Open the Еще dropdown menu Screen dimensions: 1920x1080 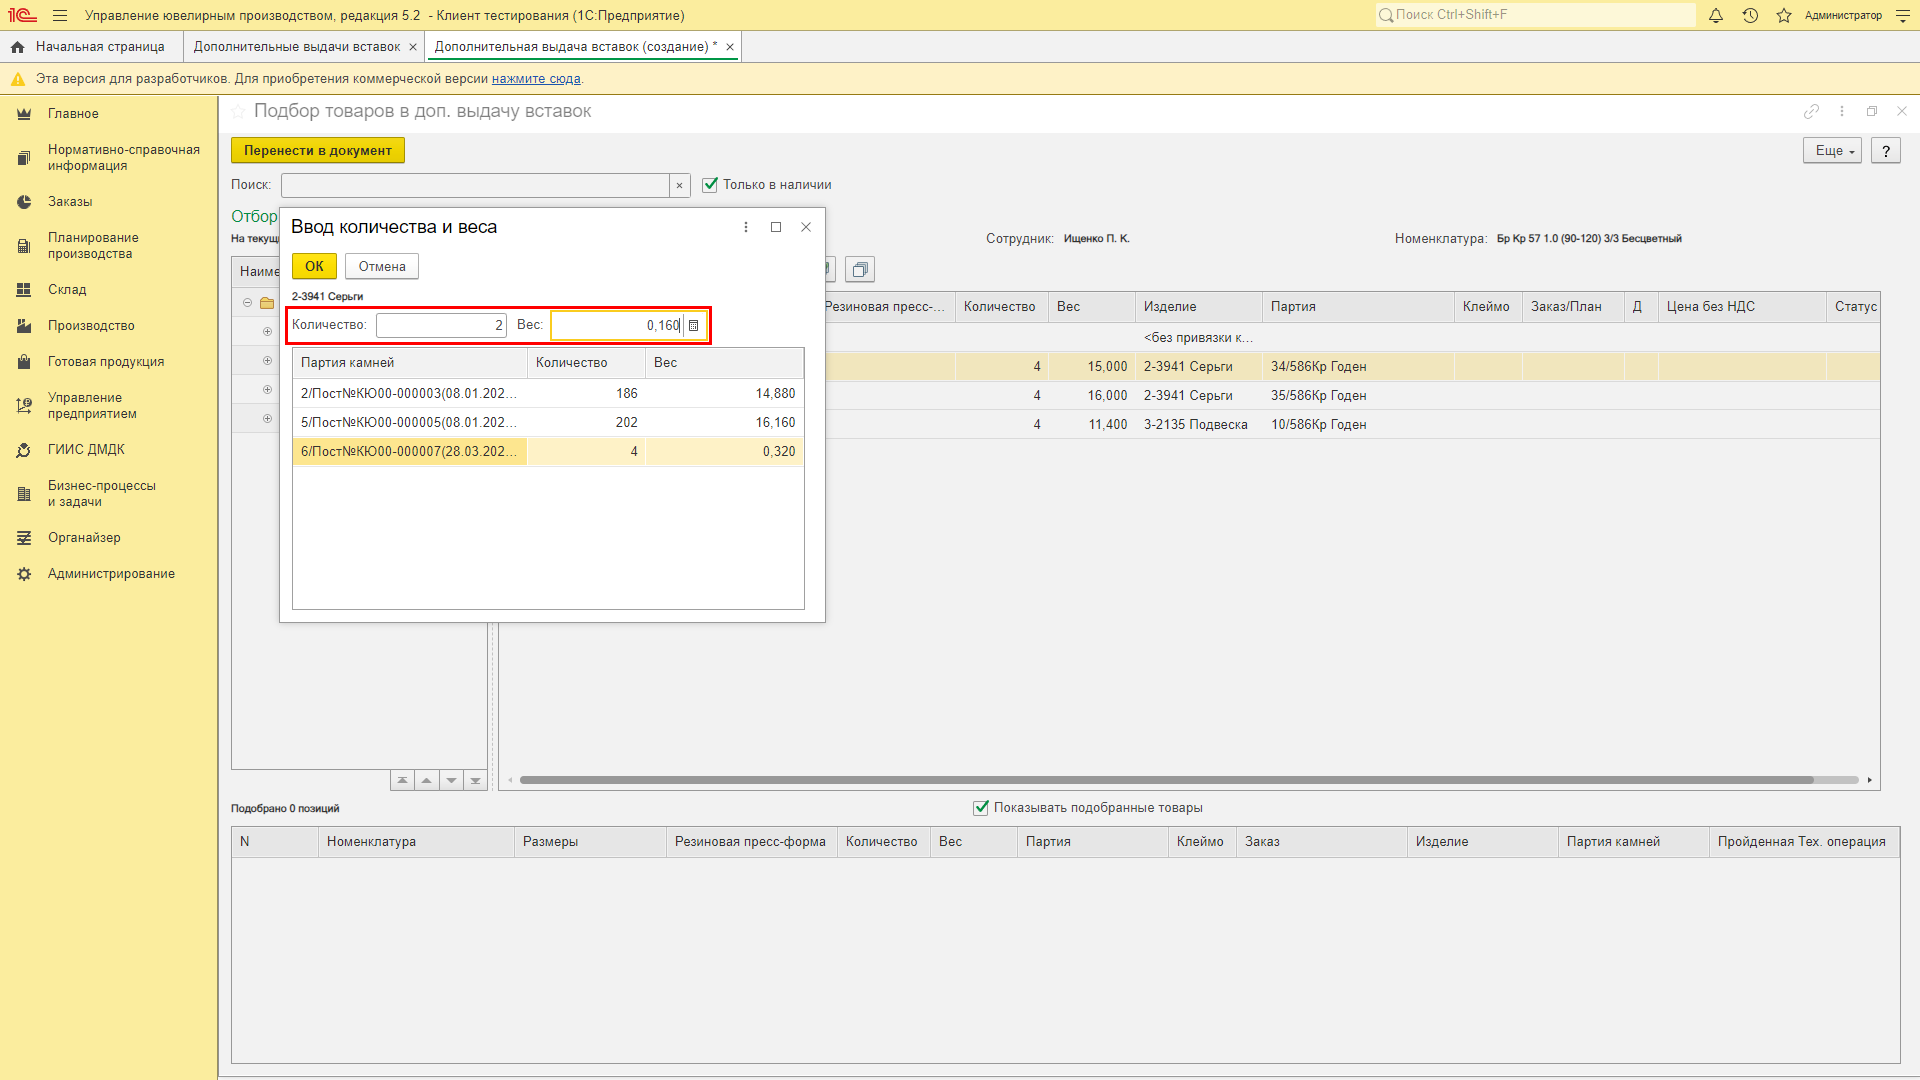(x=1833, y=151)
